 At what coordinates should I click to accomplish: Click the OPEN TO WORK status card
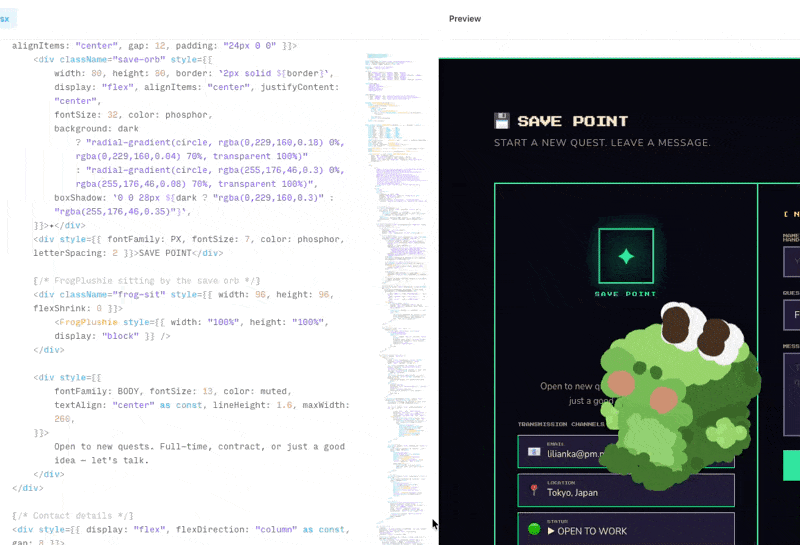(626, 529)
